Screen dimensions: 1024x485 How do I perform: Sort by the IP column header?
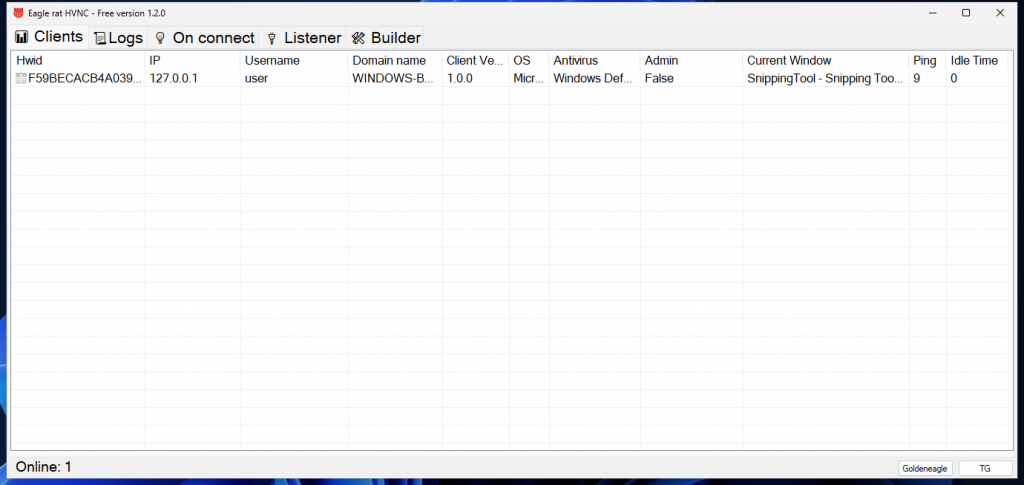193,61
